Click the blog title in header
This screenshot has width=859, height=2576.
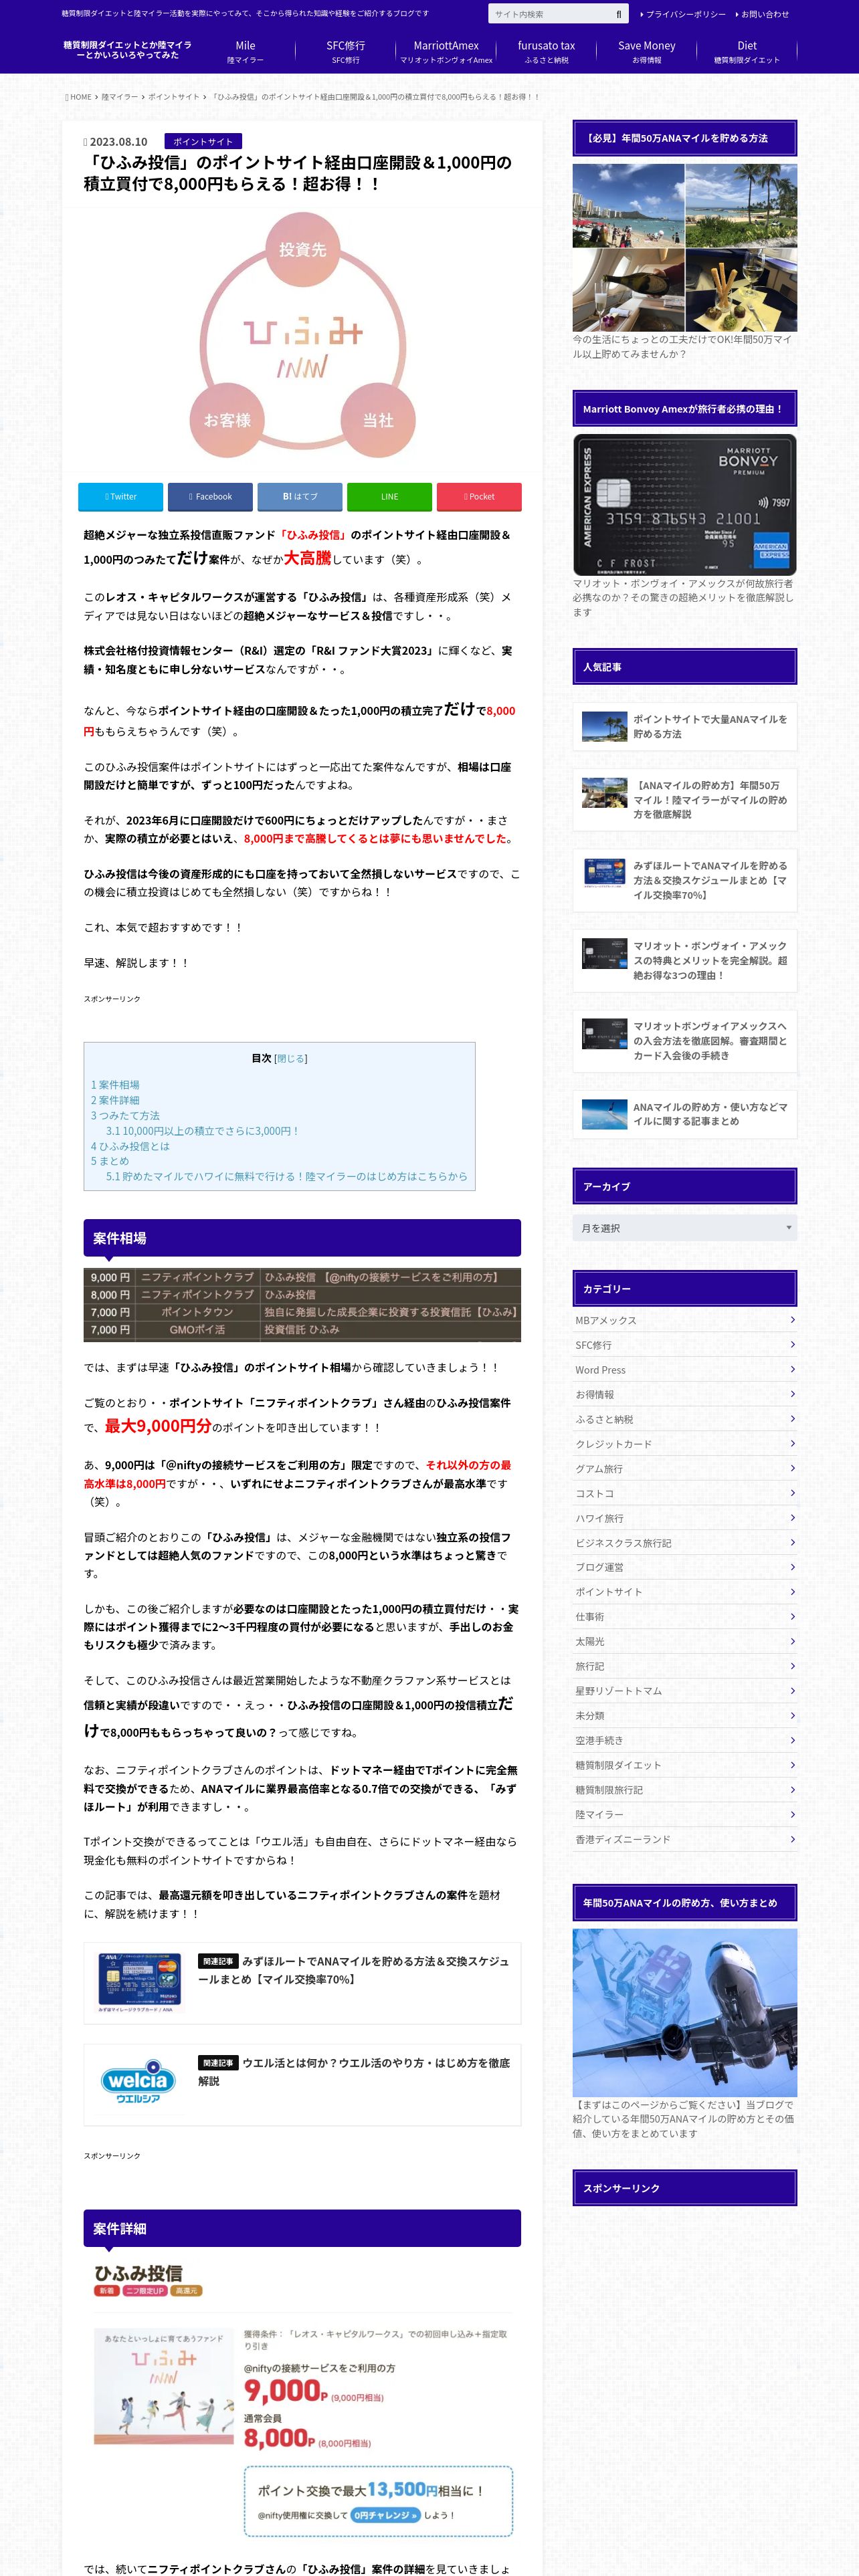coord(127,50)
